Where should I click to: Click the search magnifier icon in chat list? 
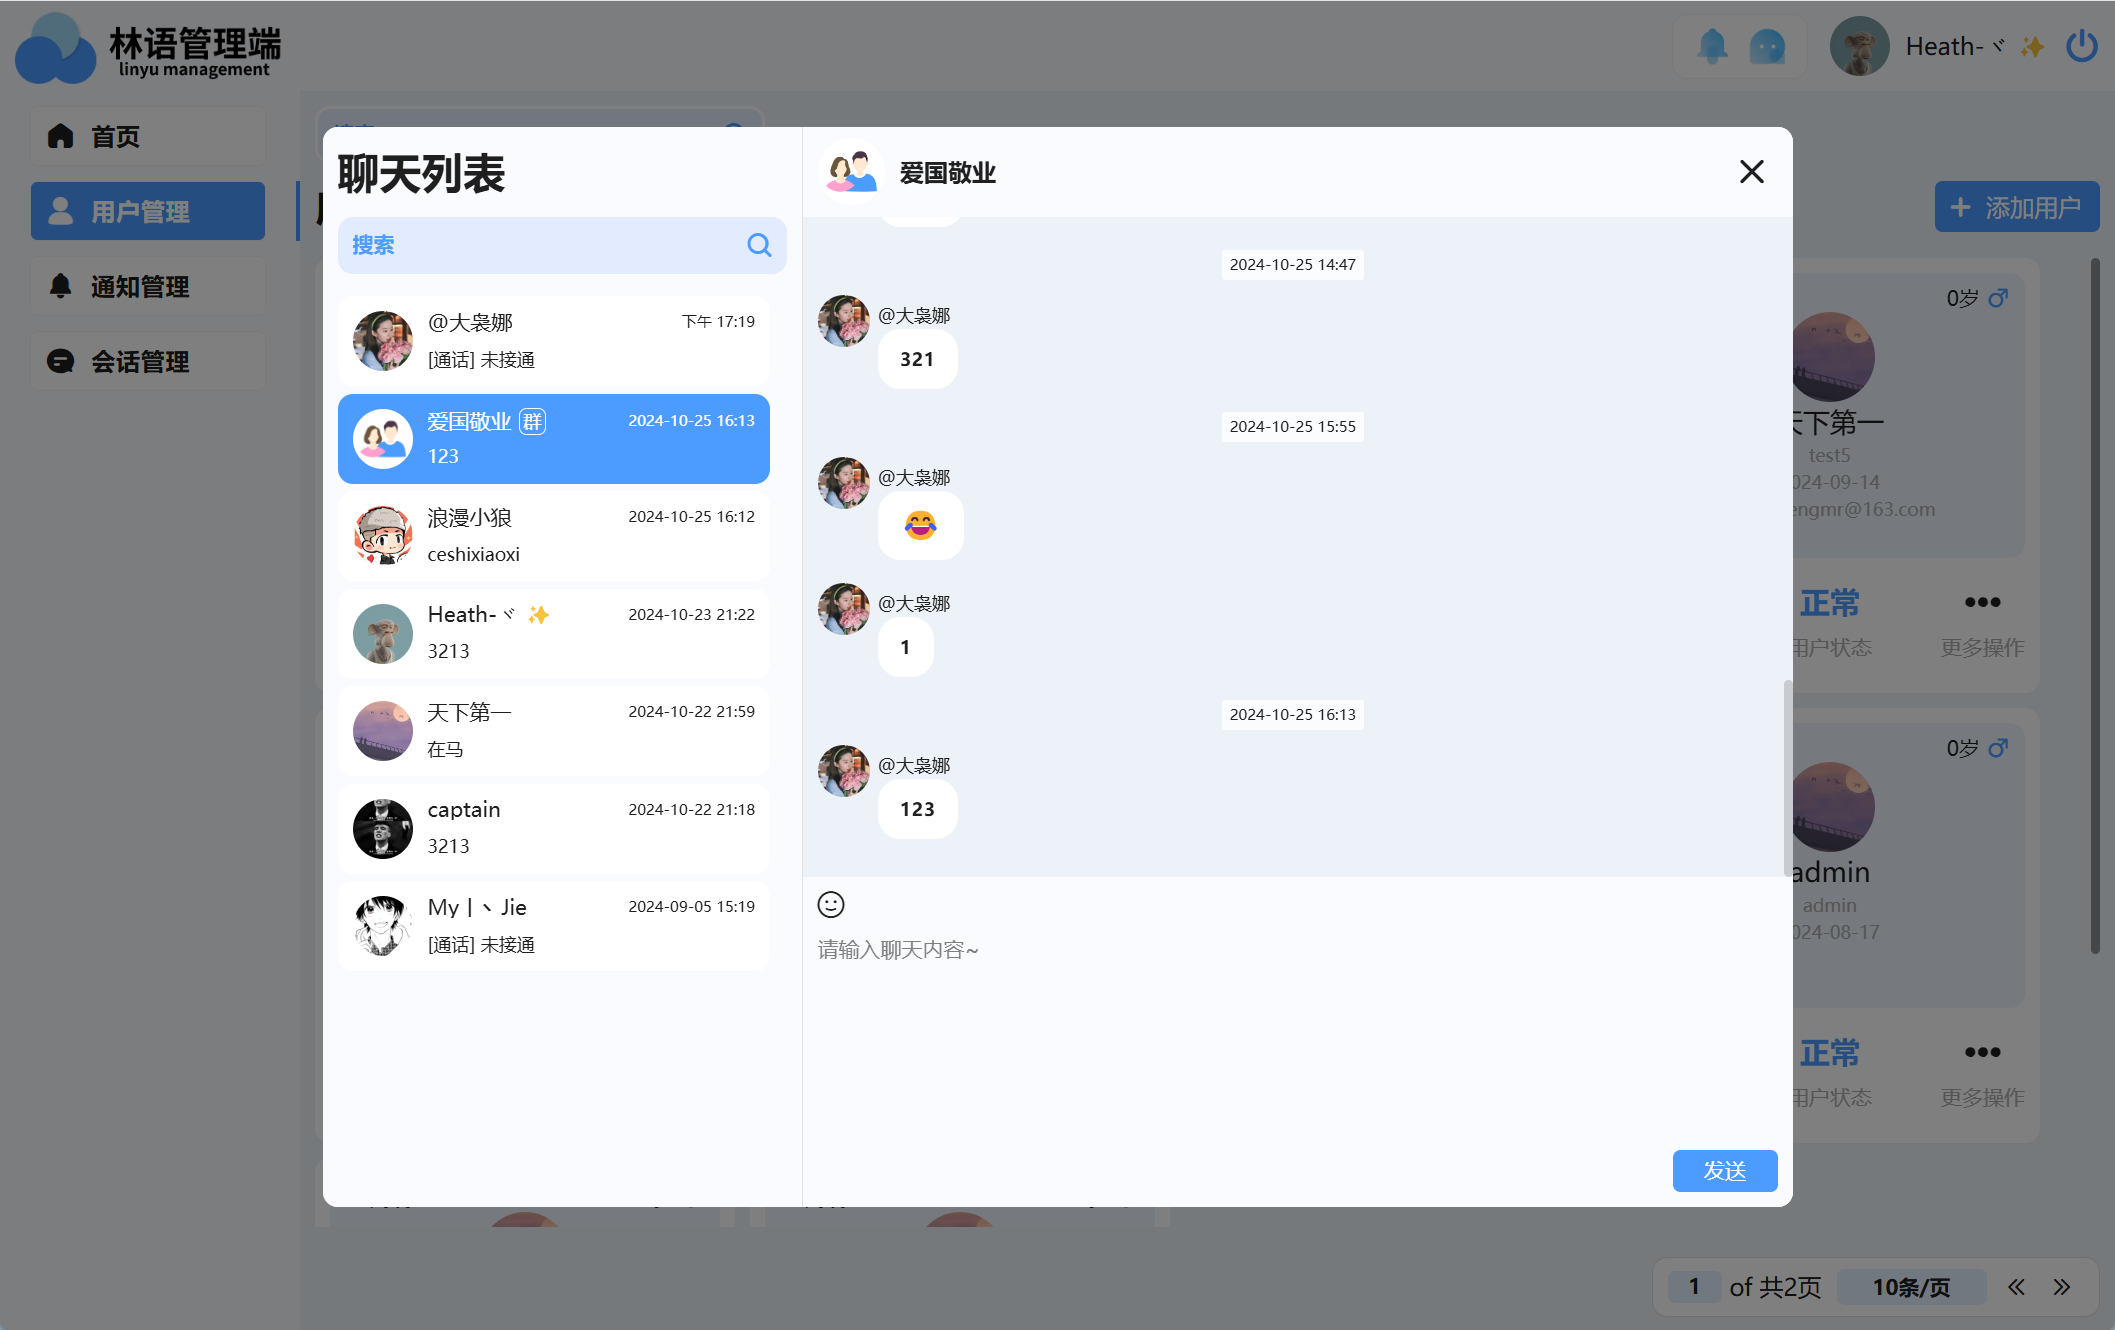click(759, 245)
